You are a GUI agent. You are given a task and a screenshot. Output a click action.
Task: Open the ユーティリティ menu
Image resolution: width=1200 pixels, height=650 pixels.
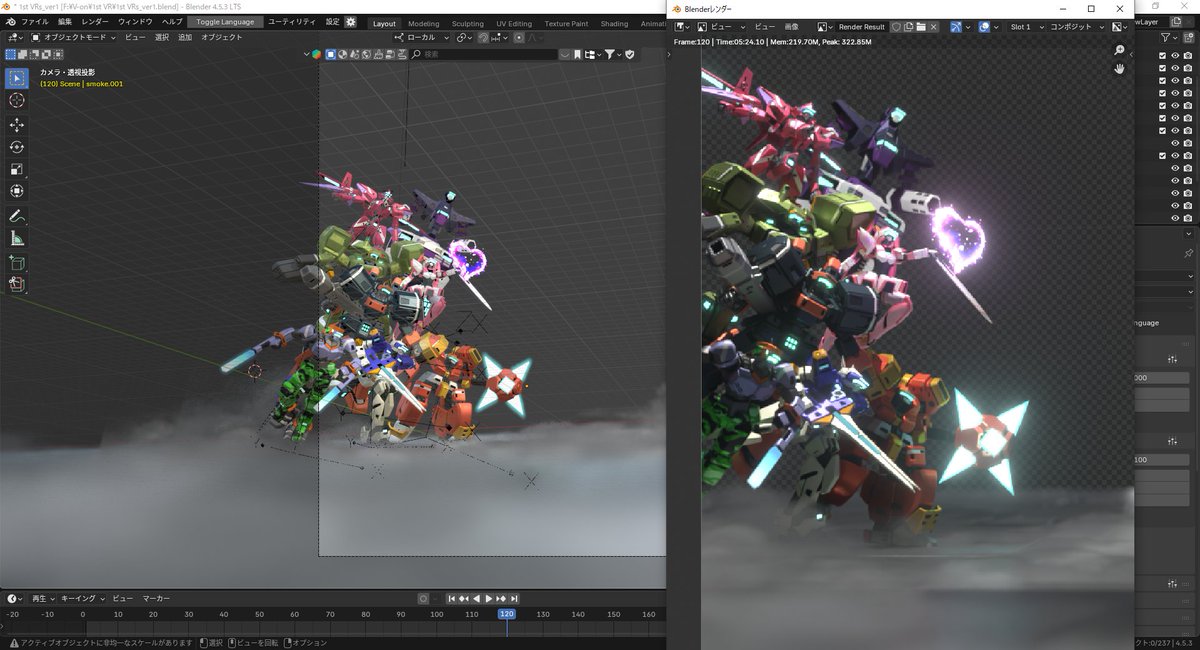292,22
